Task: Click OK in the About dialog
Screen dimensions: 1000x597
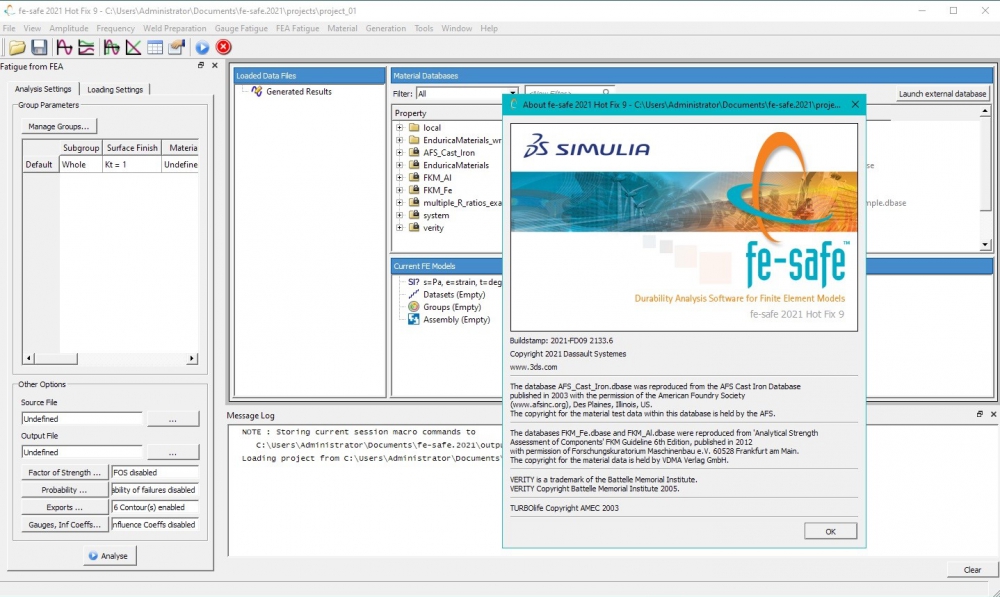Action: click(830, 531)
